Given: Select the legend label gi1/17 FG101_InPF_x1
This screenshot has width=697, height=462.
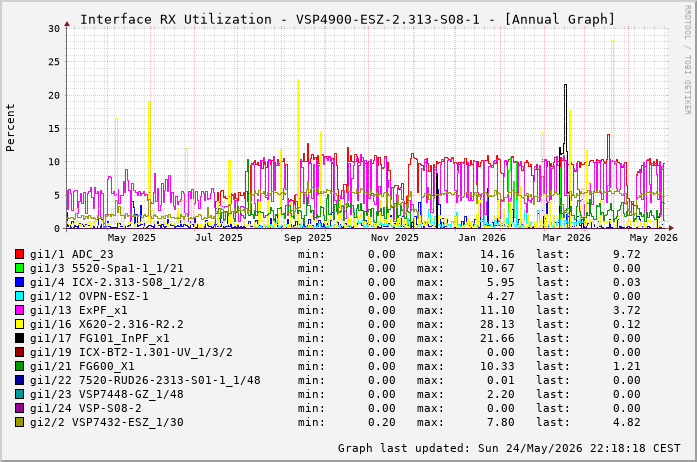Looking at the screenshot, I should 100,338.
